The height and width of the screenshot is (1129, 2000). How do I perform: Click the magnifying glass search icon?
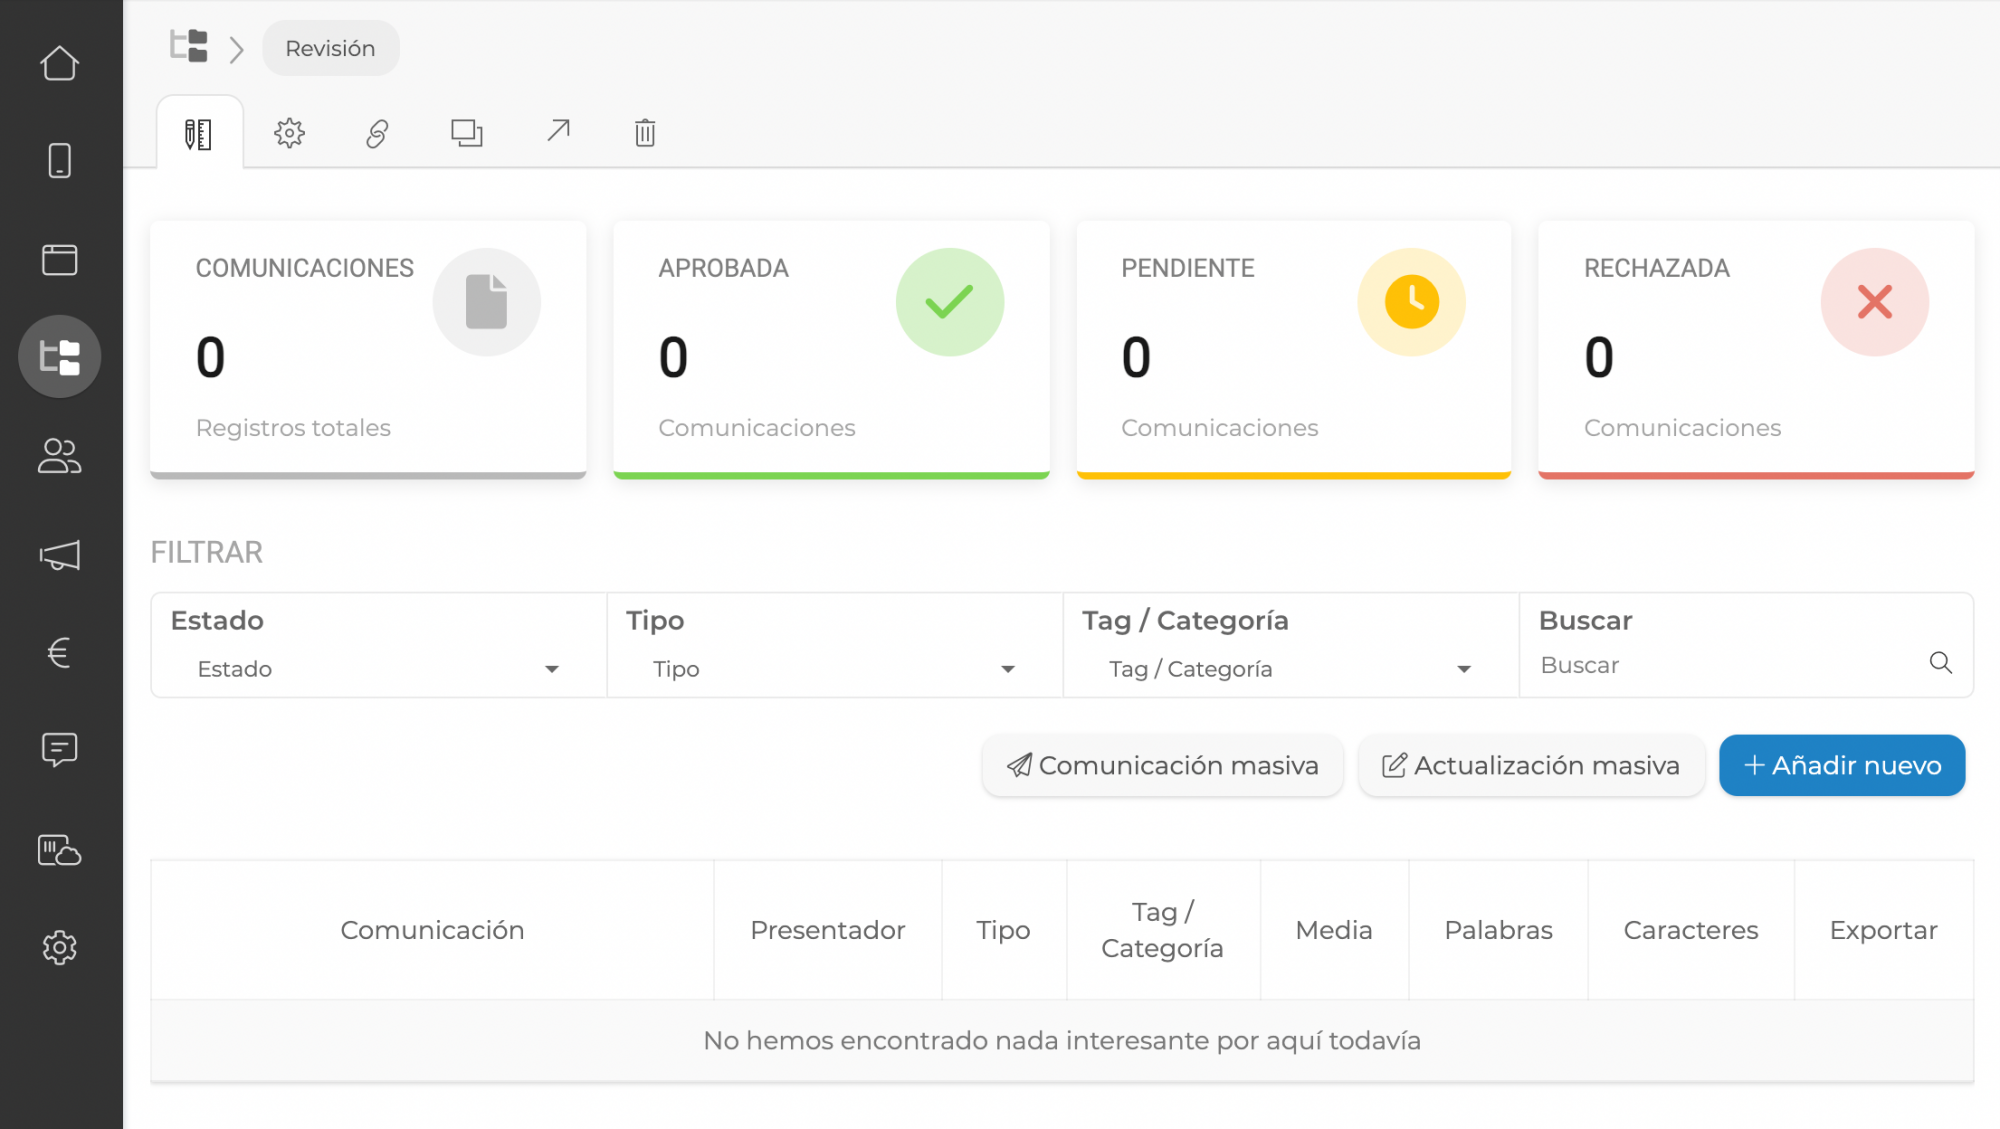(1940, 663)
